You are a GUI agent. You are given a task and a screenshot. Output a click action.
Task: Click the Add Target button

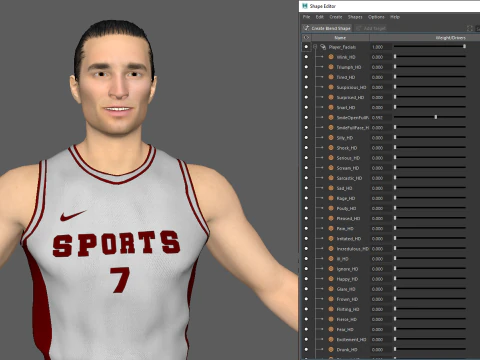[371, 28]
